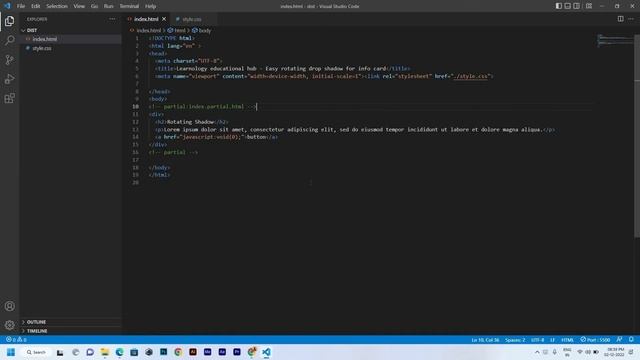Toggle the secondary side bar layout icon
This screenshot has width=640, height=360.
coord(576,6)
